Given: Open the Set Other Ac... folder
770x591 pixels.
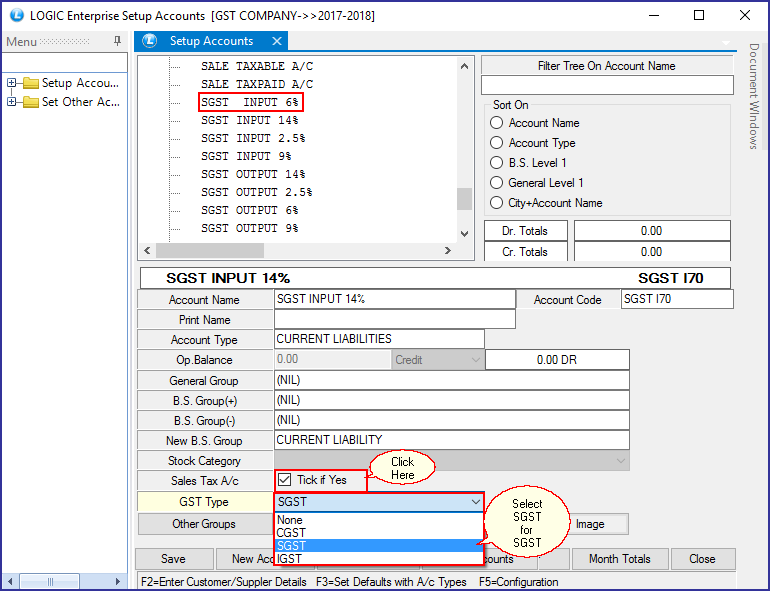Looking at the screenshot, I should [x=31, y=102].
